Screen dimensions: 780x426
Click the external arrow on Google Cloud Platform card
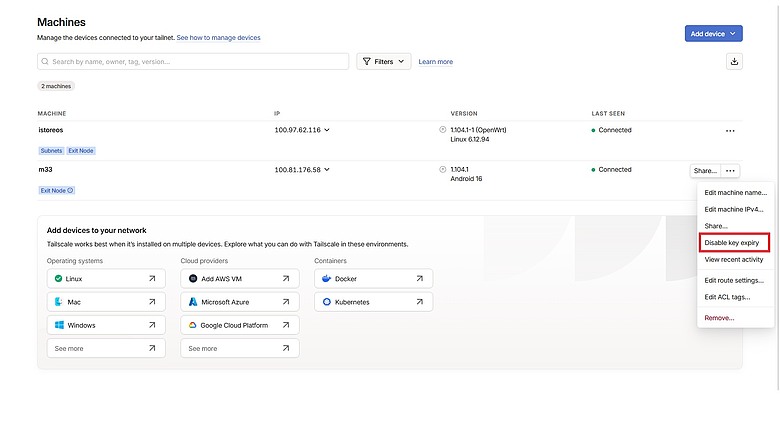(x=286, y=325)
